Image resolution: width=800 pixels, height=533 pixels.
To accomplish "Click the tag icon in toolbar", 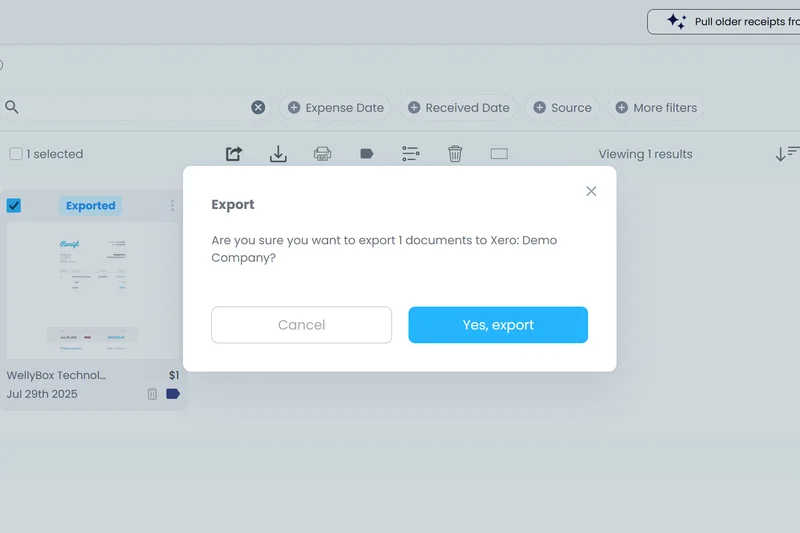I will [x=366, y=154].
